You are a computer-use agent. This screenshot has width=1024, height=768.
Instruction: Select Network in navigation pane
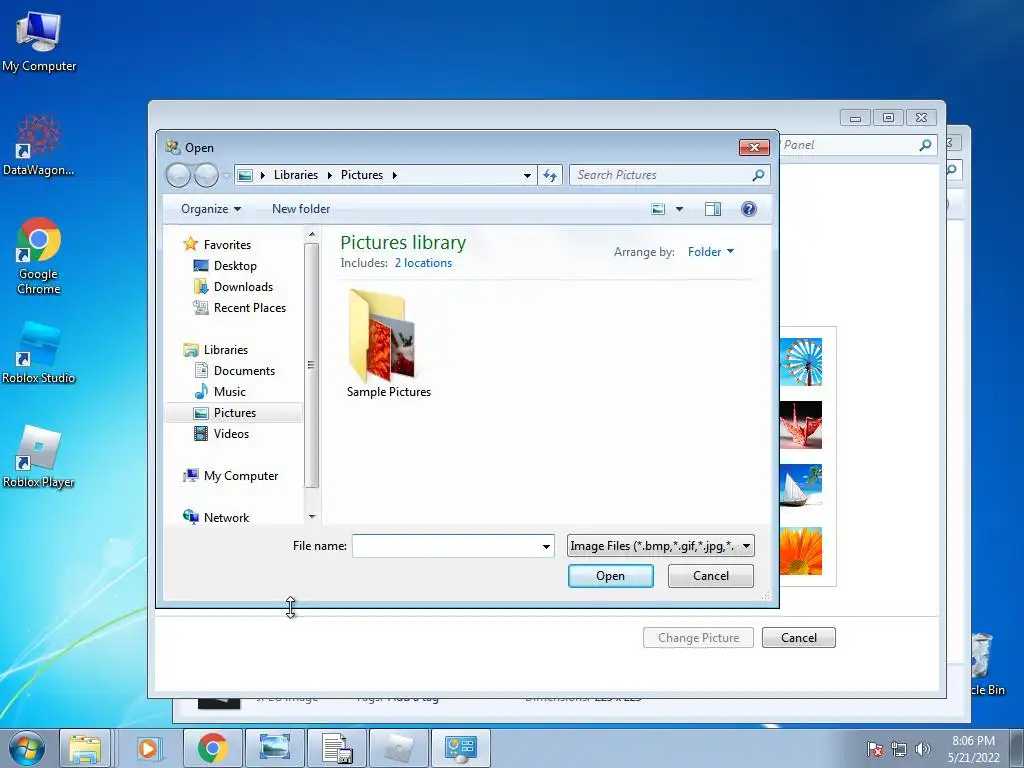pos(226,518)
